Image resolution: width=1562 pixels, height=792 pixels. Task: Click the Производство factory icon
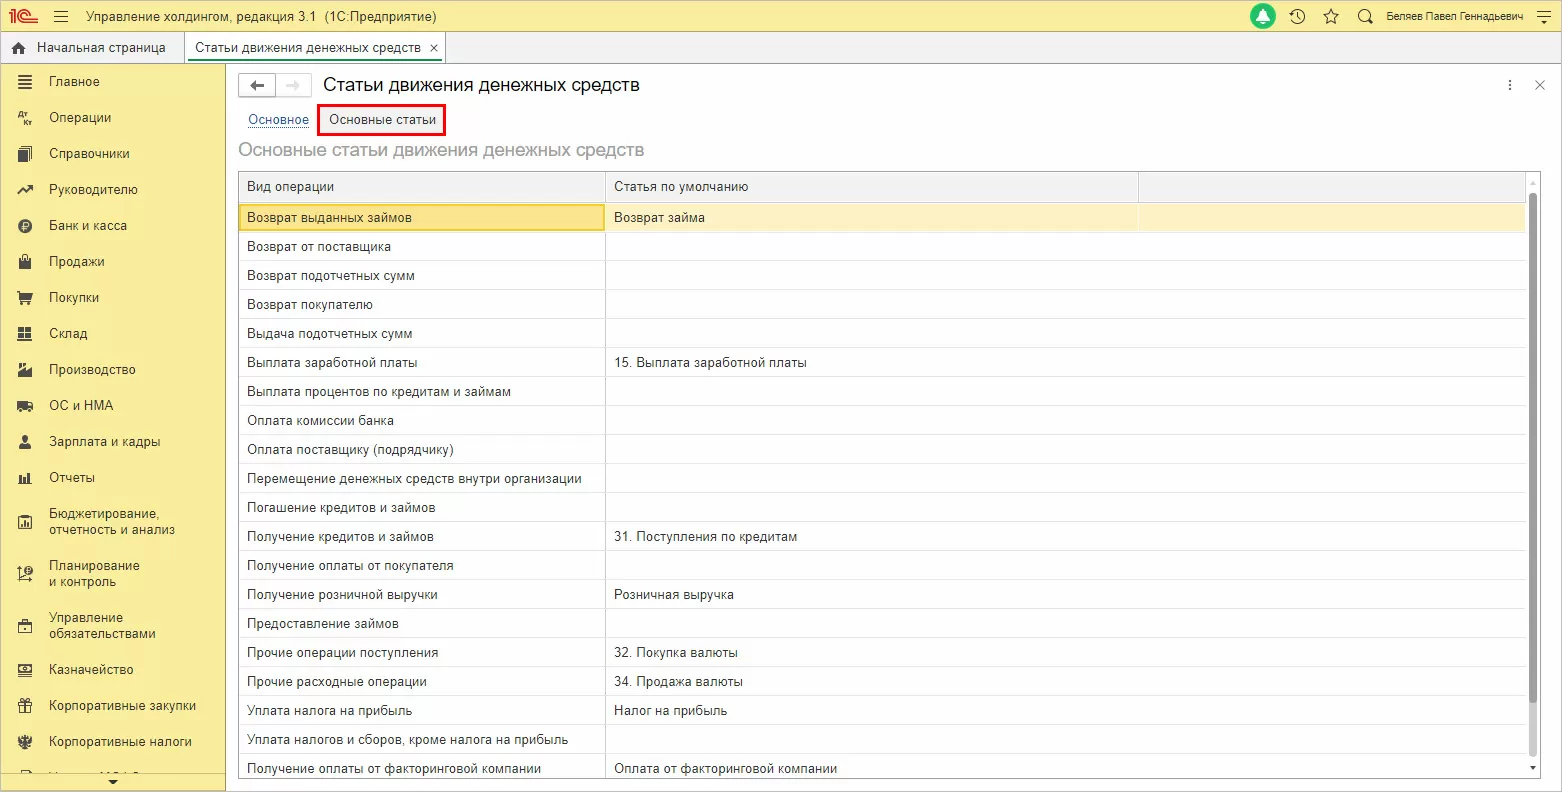point(25,370)
